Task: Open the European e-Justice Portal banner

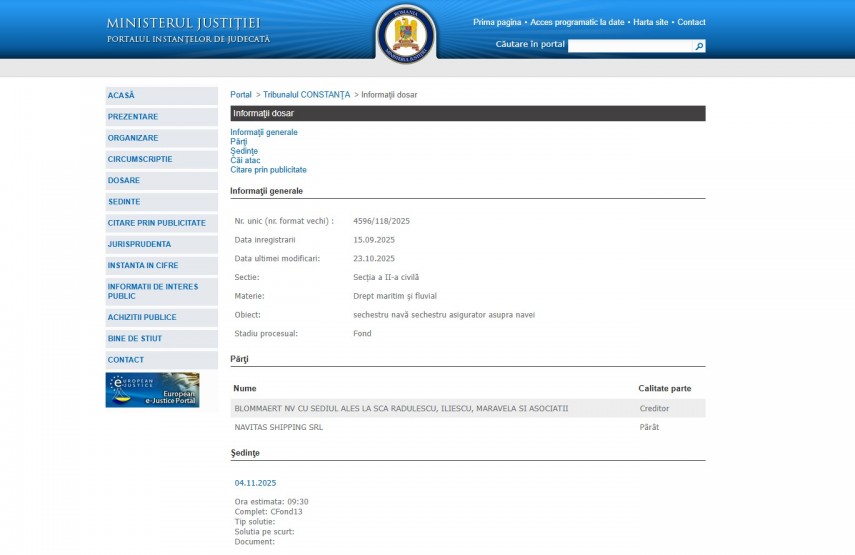Action: coord(152,390)
